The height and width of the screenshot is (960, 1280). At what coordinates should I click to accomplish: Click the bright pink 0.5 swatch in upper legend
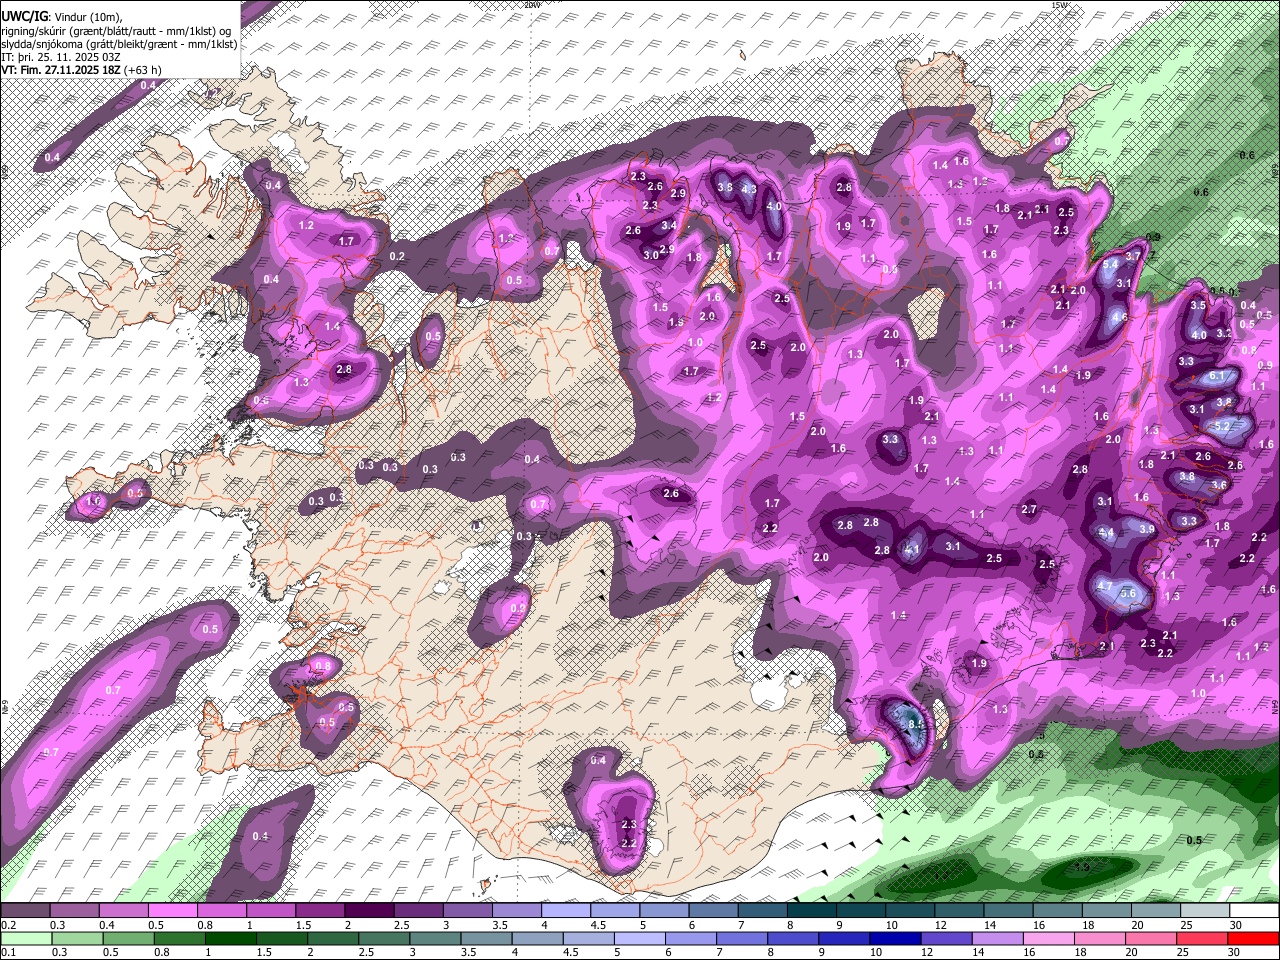tap(172, 911)
